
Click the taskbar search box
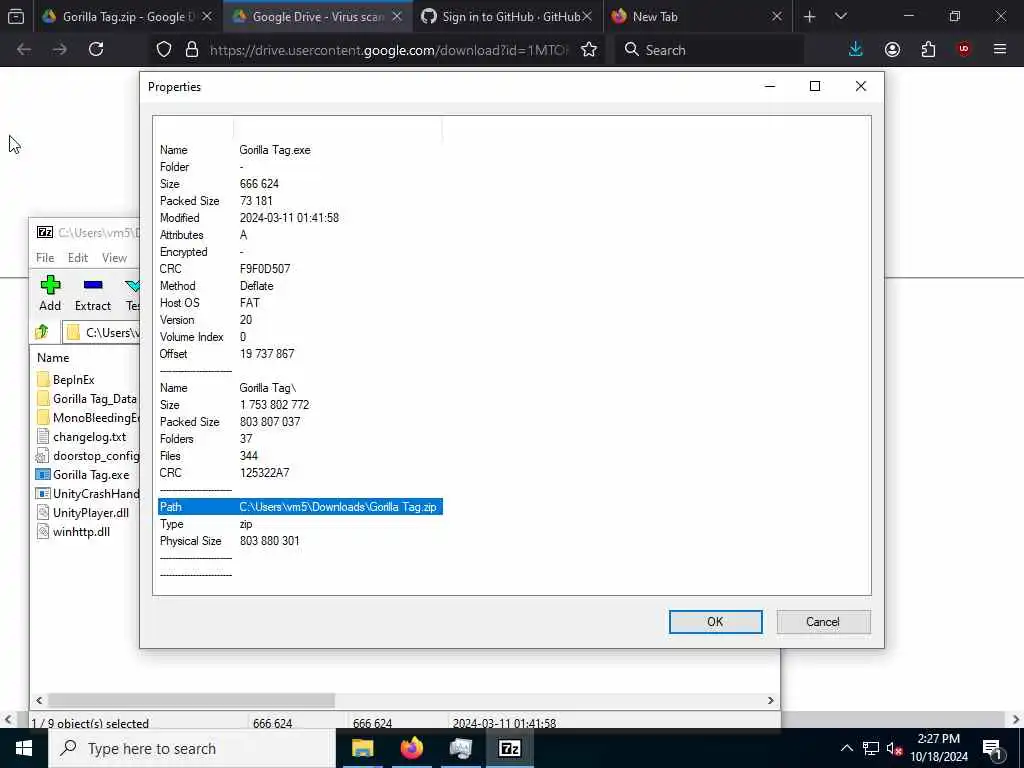192,748
